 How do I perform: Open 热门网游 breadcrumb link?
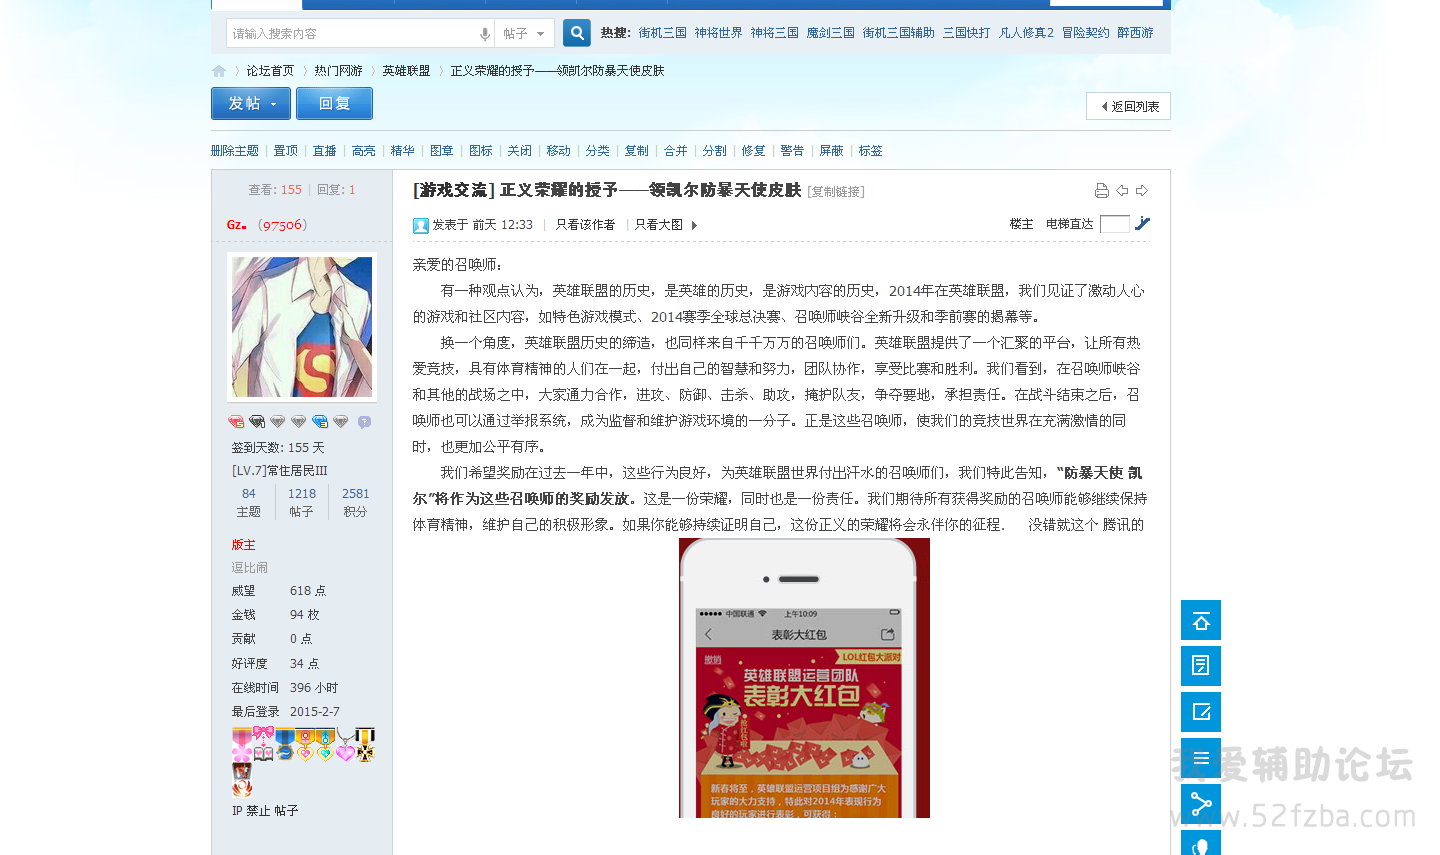(338, 71)
